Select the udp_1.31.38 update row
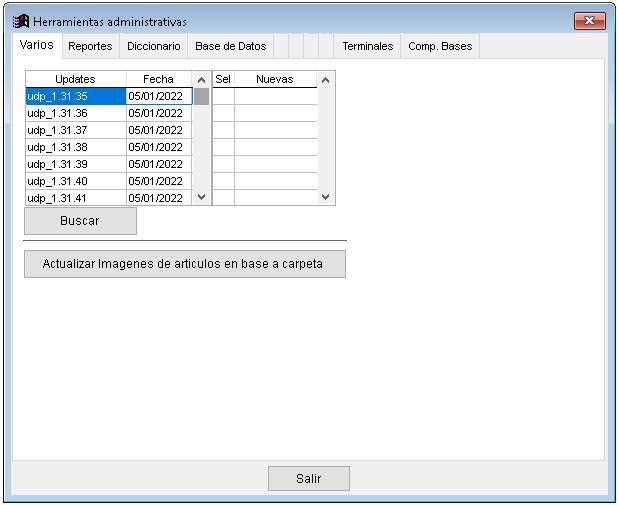618x505 pixels. coord(75,147)
